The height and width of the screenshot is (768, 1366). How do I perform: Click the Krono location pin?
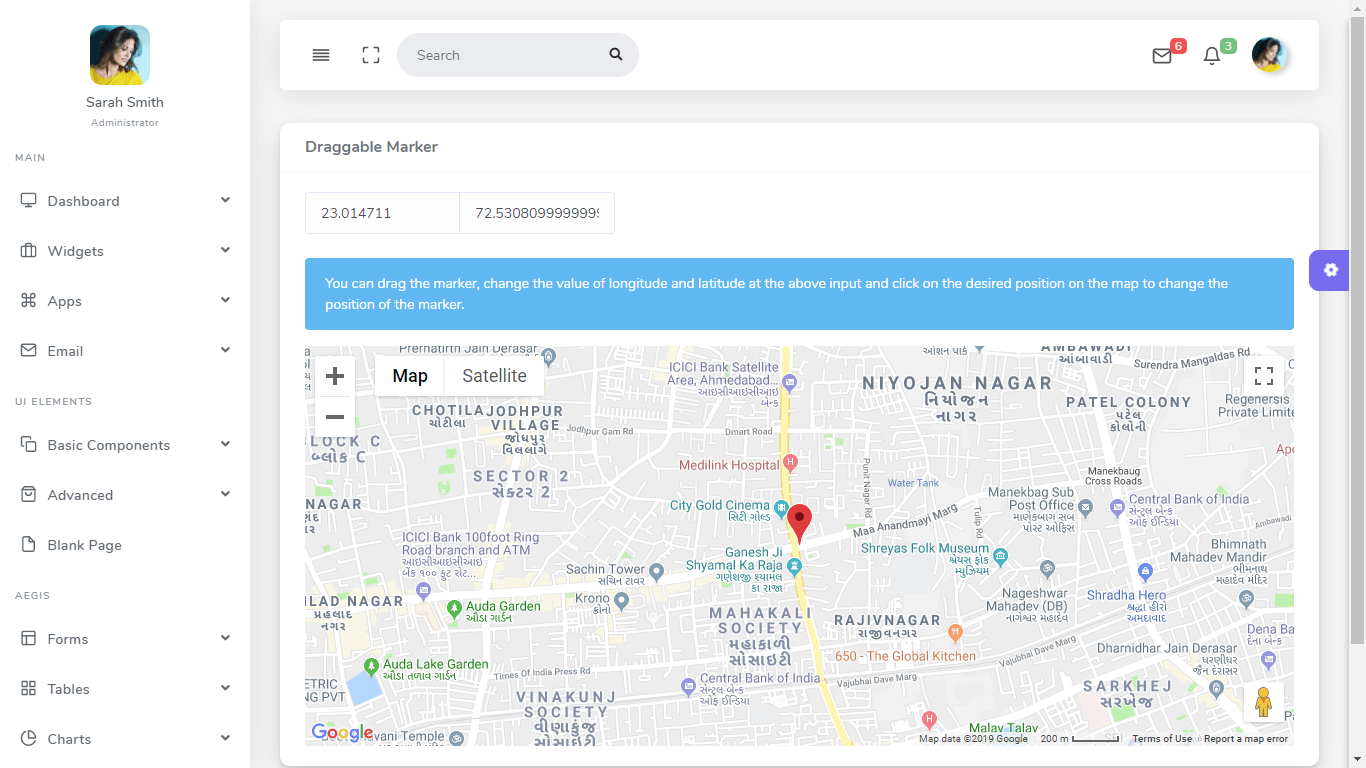click(621, 601)
